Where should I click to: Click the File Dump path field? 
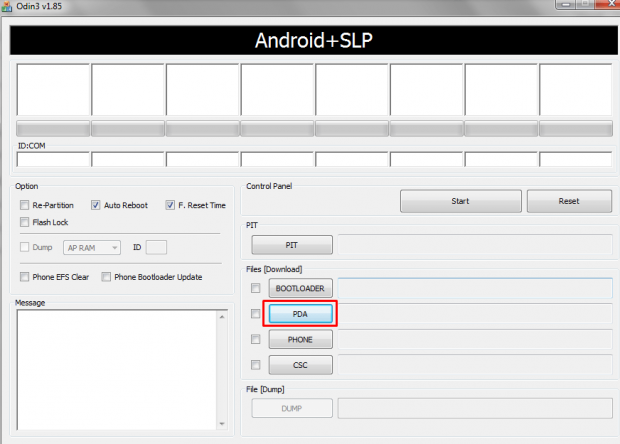click(475, 408)
